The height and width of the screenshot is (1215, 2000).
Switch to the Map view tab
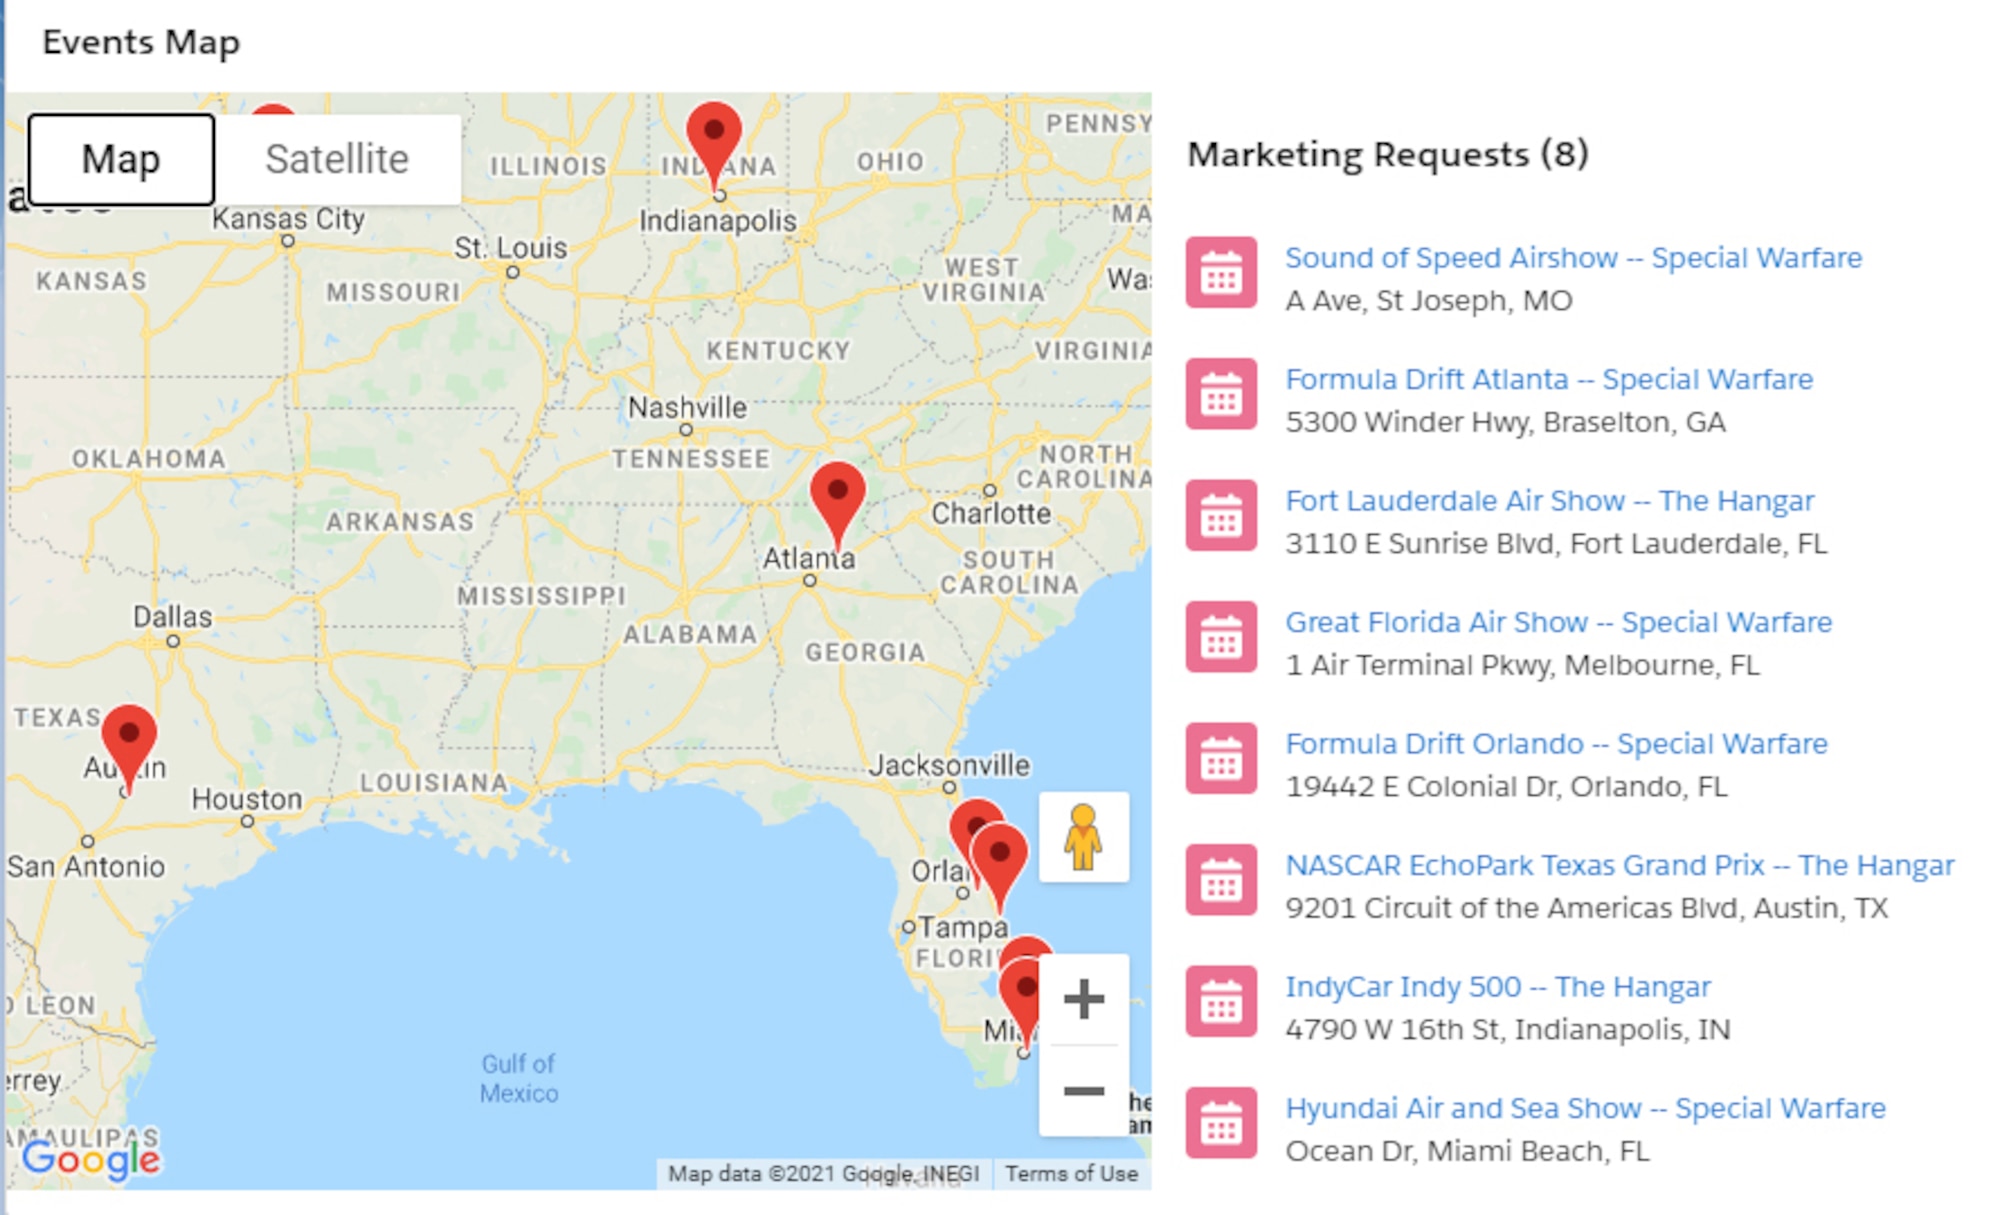121,159
